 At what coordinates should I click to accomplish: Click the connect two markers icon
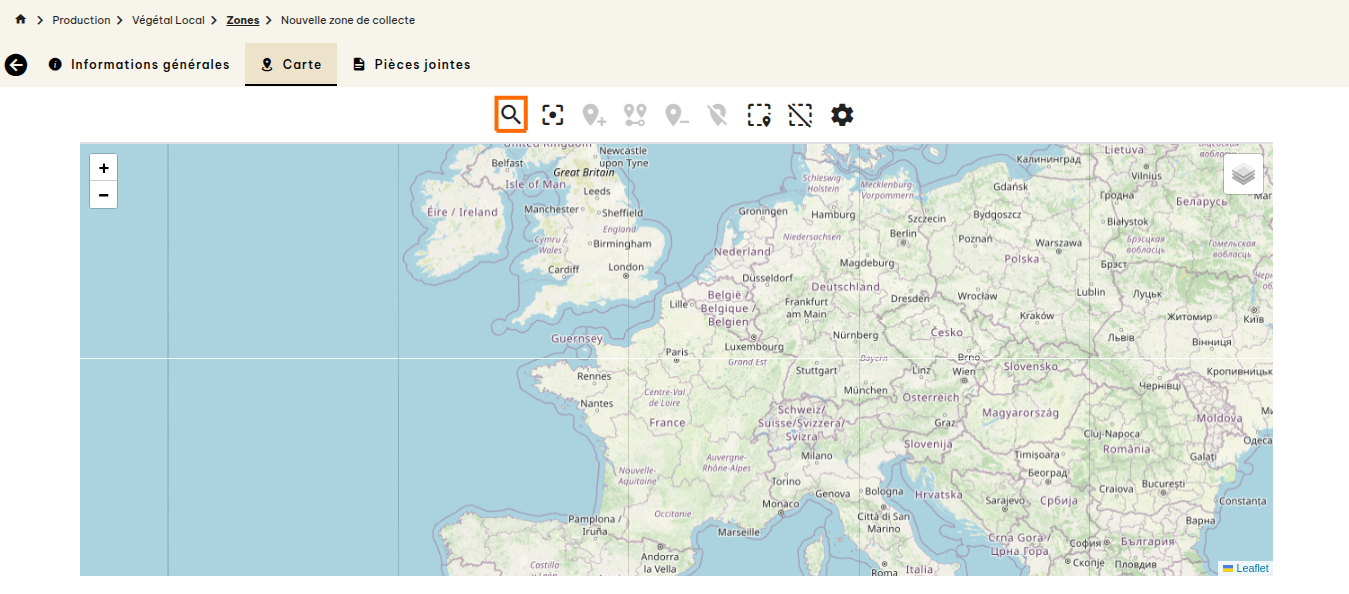(x=635, y=116)
